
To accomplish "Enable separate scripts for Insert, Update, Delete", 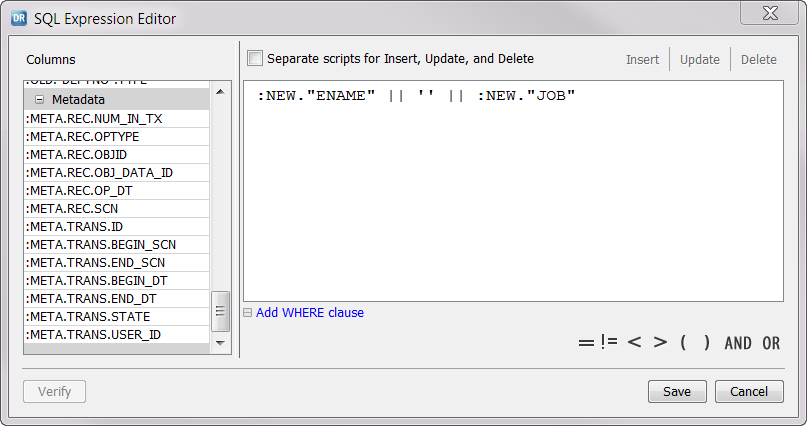I will (x=255, y=59).
